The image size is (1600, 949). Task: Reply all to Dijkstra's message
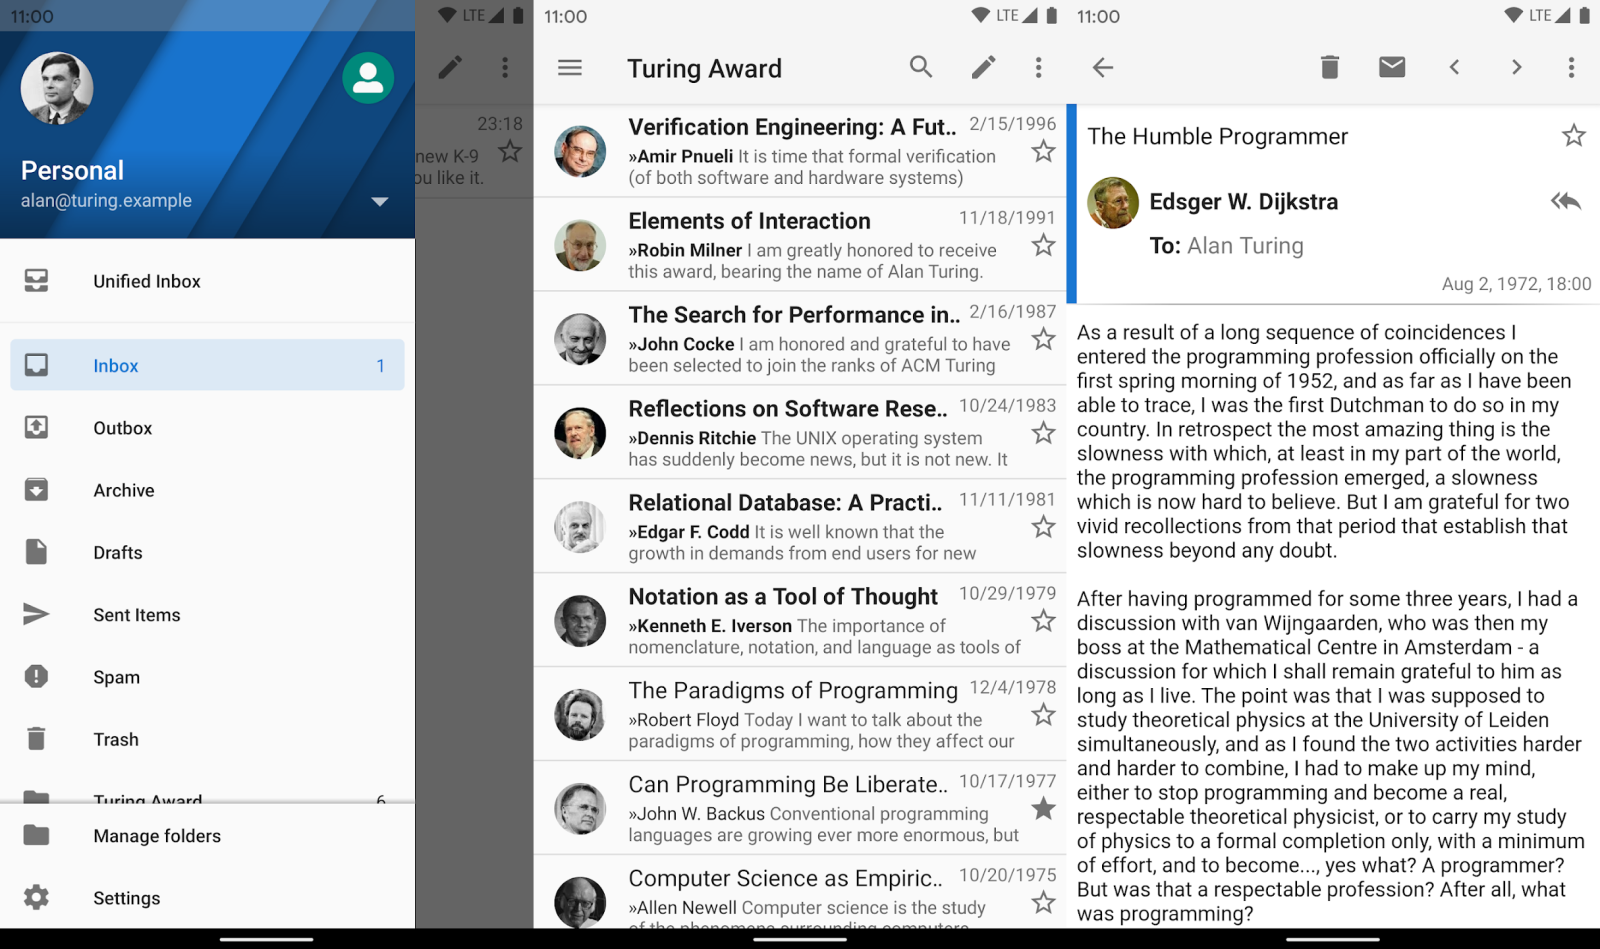point(1565,201)
